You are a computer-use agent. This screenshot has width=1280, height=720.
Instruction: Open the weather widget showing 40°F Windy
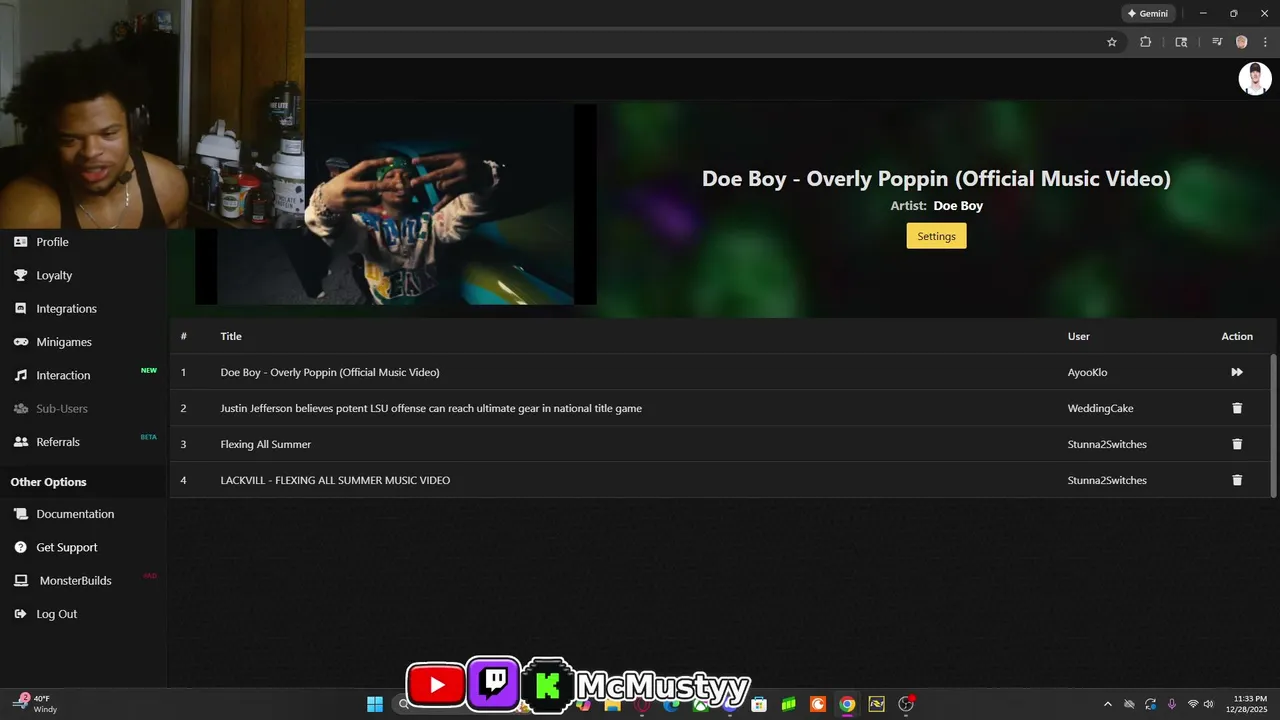pos(37,704)
